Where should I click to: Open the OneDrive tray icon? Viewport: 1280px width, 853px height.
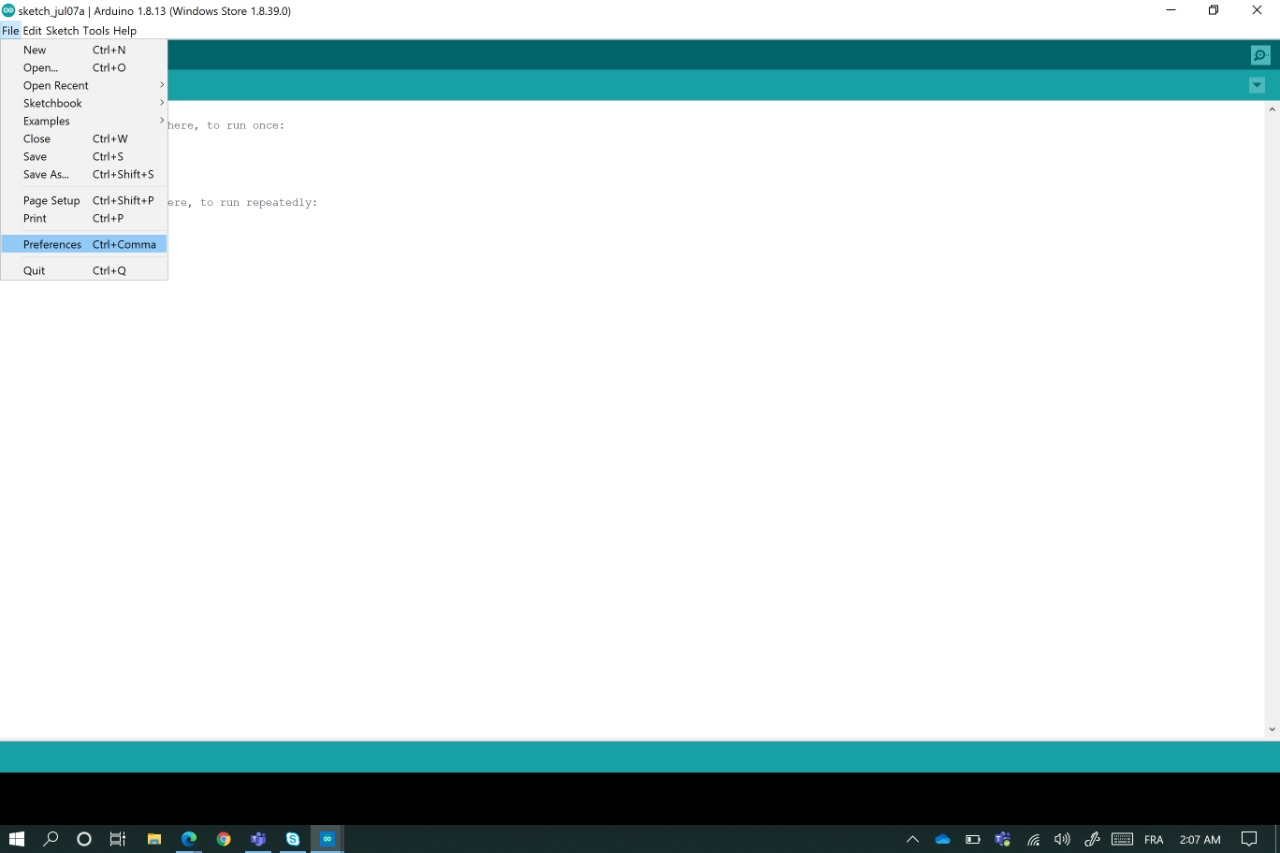click(942, 839)
